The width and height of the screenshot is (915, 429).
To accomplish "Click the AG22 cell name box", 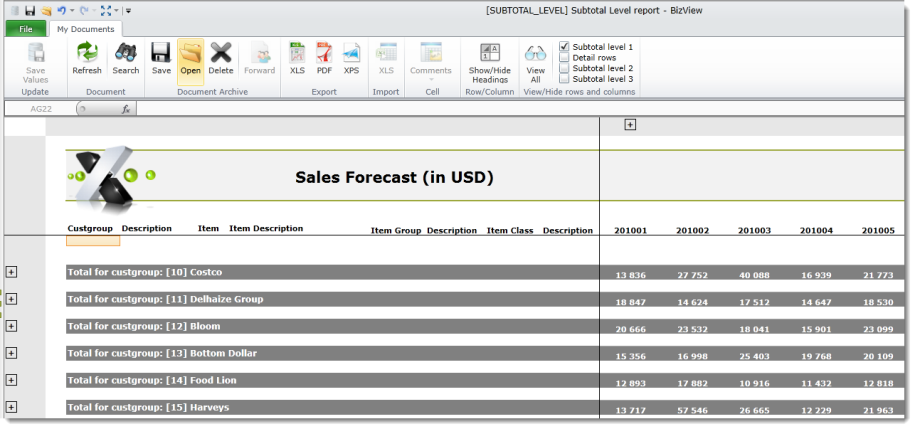I will [x=41, y=109].
